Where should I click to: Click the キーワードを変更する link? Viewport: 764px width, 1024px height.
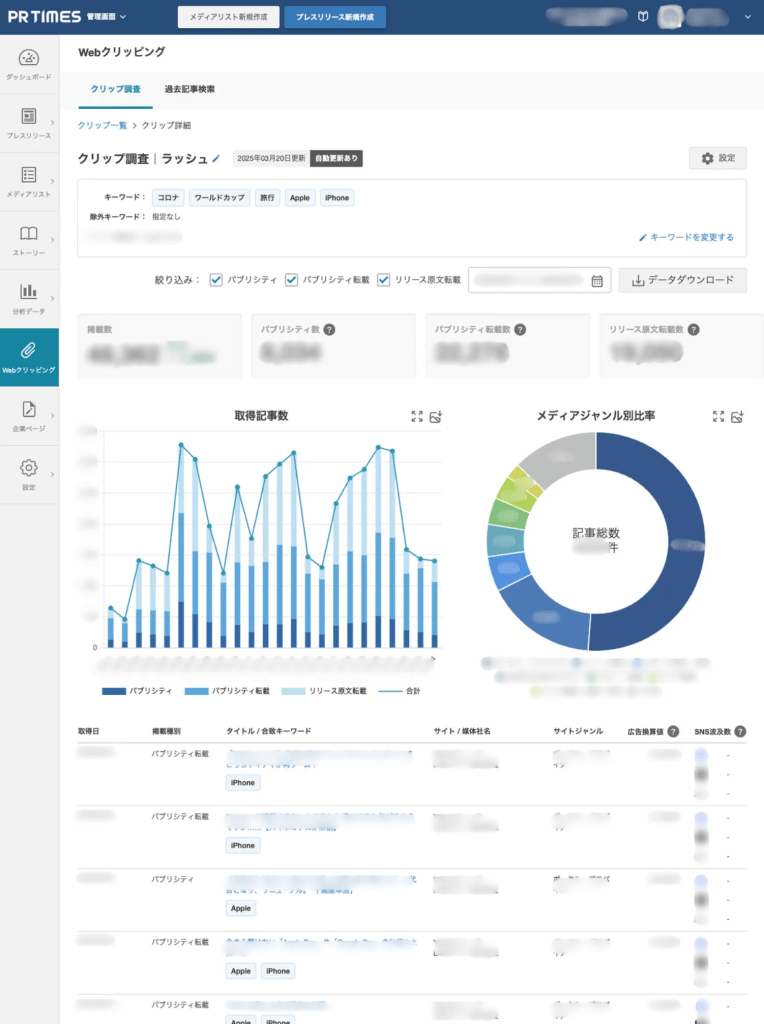pyautogui.click(x=686, y=238)
